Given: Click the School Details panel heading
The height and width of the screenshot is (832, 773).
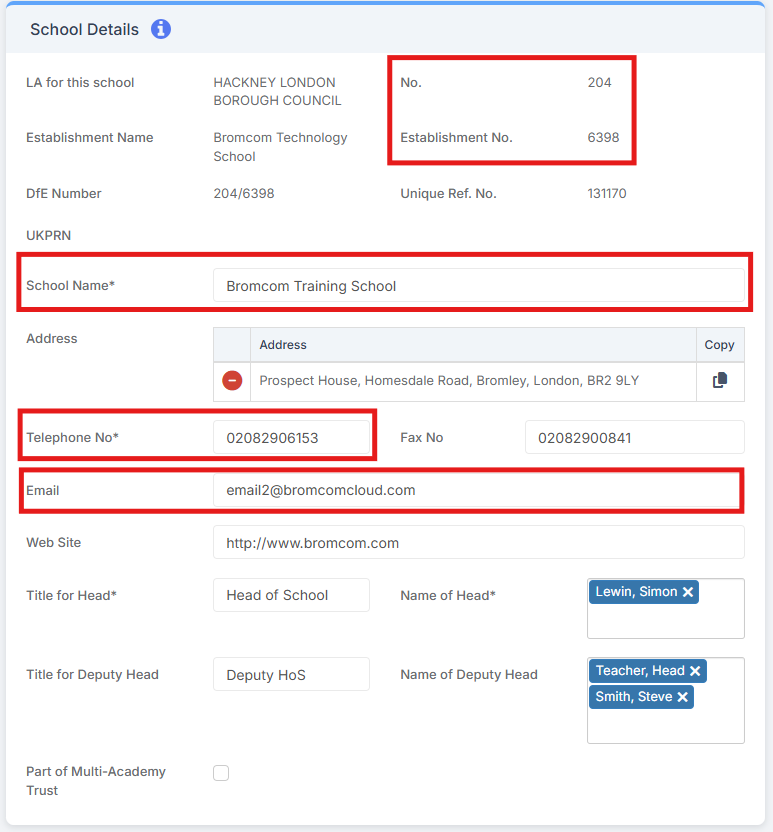Looking at the screenshot, I should pyautogui.click(x=84, y=29).
